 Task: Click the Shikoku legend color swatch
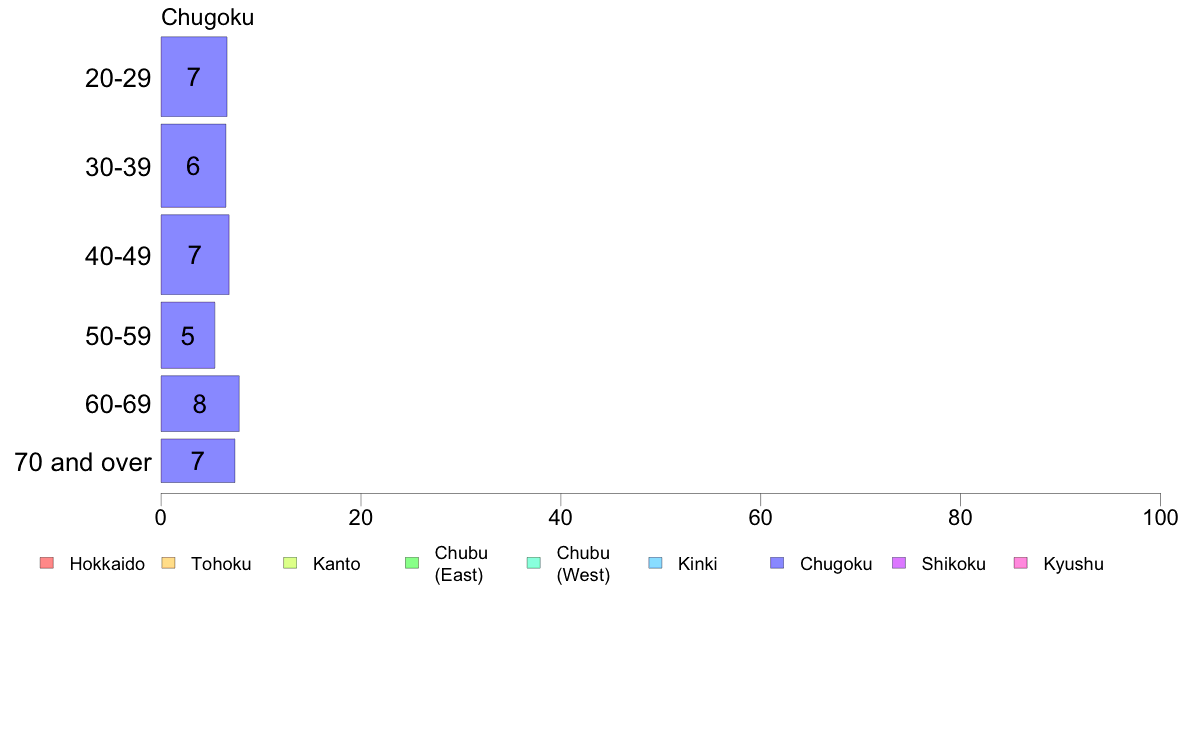pyautogui.click(x=899, y=562)
